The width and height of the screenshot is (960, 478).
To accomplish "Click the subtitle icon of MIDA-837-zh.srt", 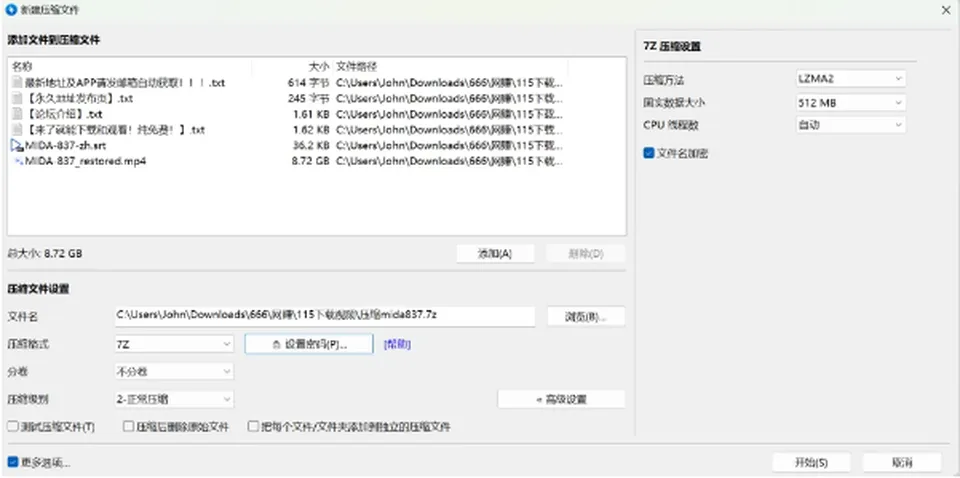I will coord(17,146).
